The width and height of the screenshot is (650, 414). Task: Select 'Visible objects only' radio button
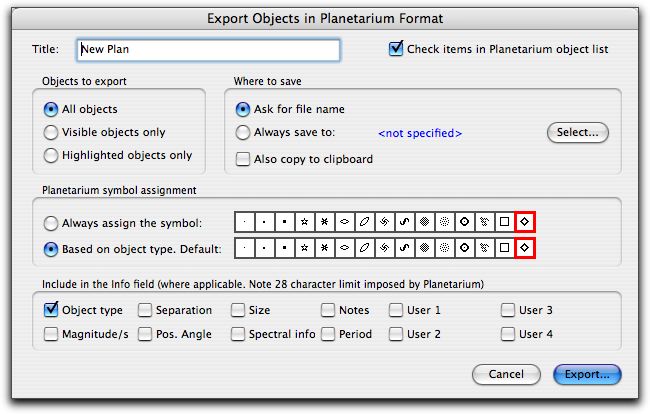click(52, 132)
